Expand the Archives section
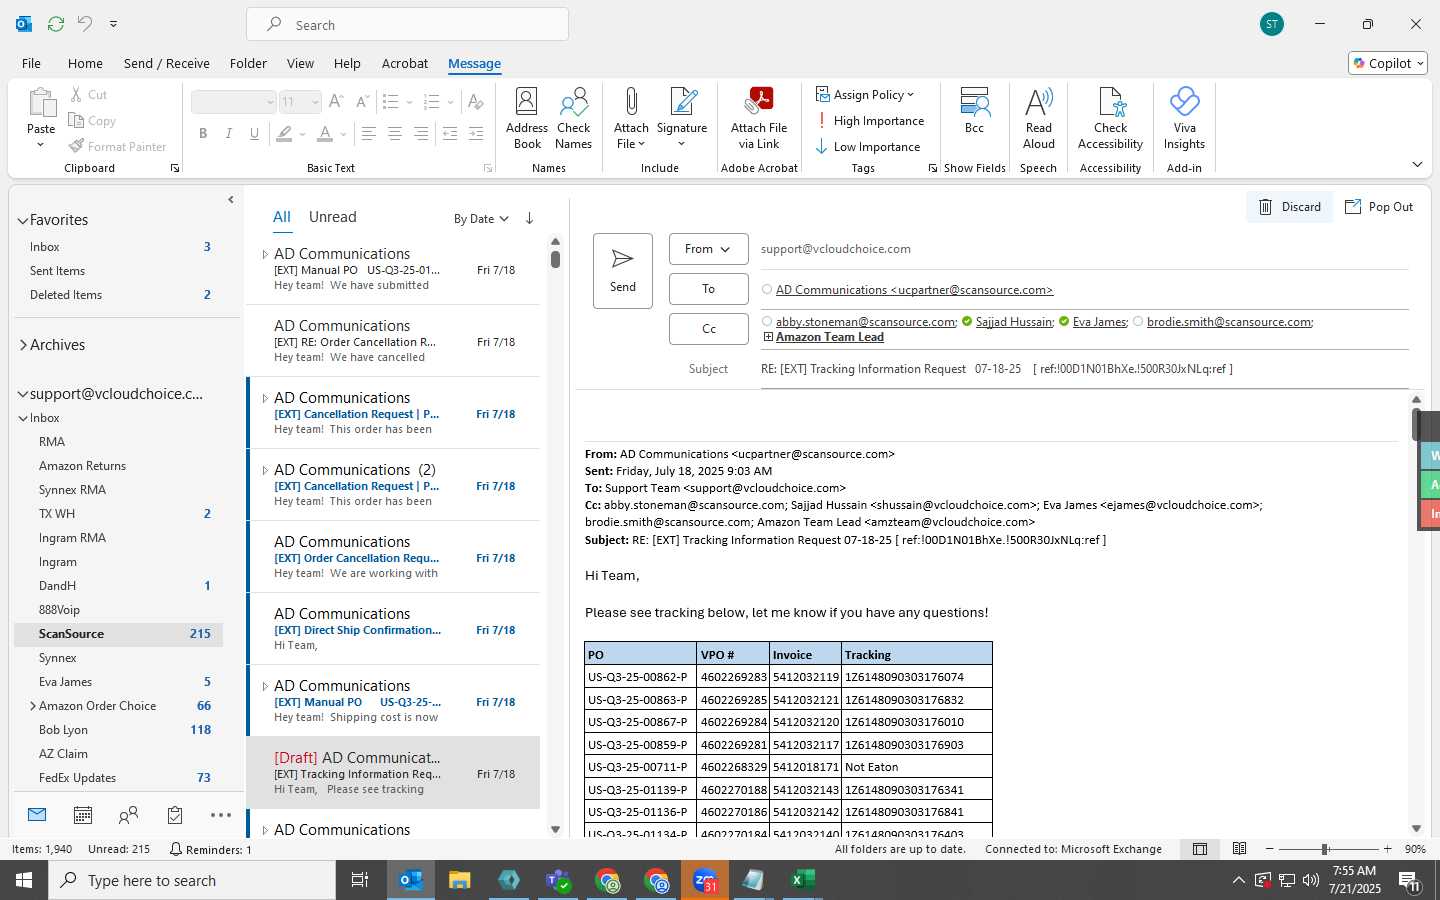 point(23,345)
